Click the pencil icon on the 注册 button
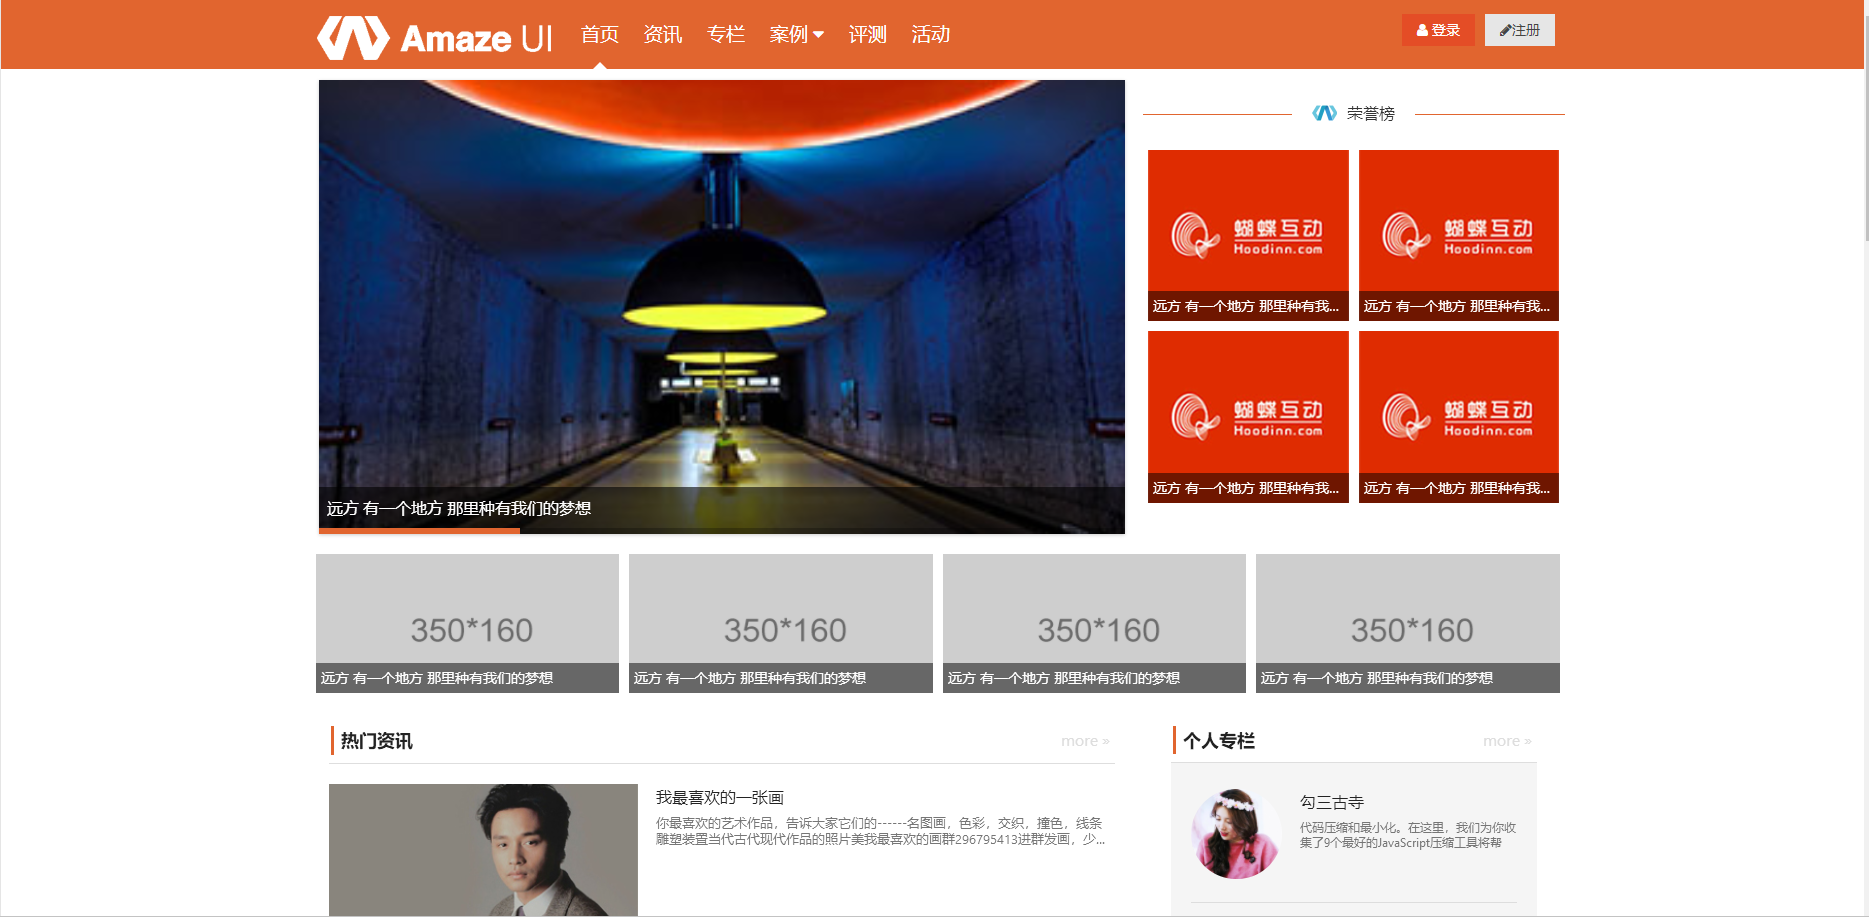The image size is (1869, 917). (x=1505, y=31)
